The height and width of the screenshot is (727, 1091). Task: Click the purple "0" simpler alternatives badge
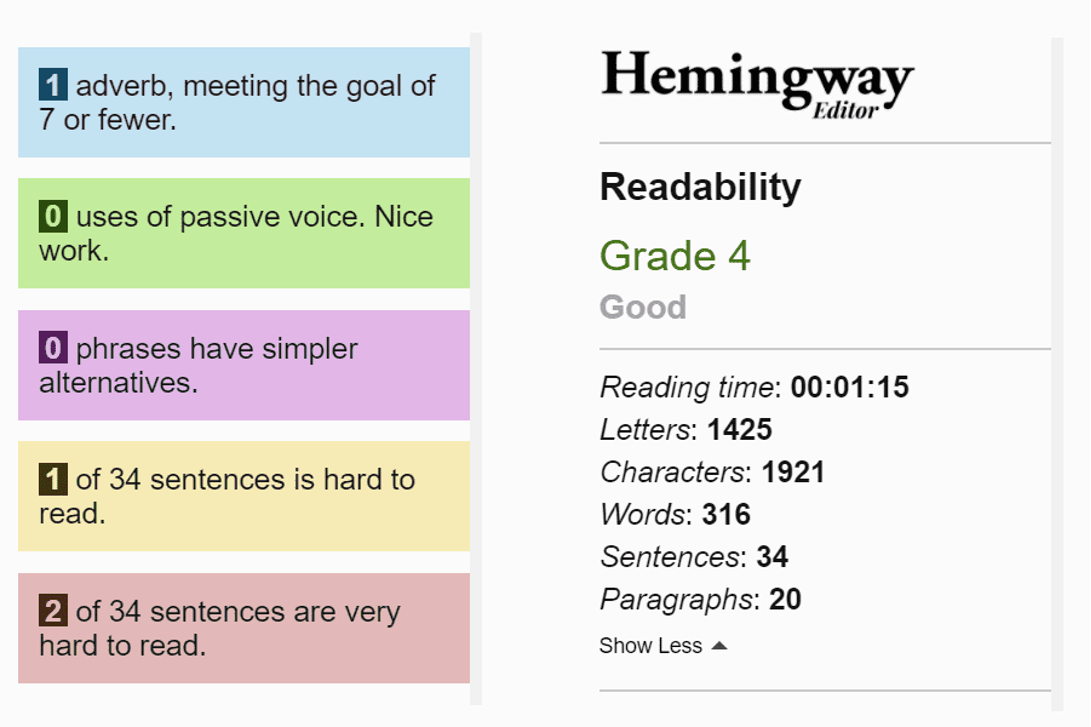tap(51, 349)
